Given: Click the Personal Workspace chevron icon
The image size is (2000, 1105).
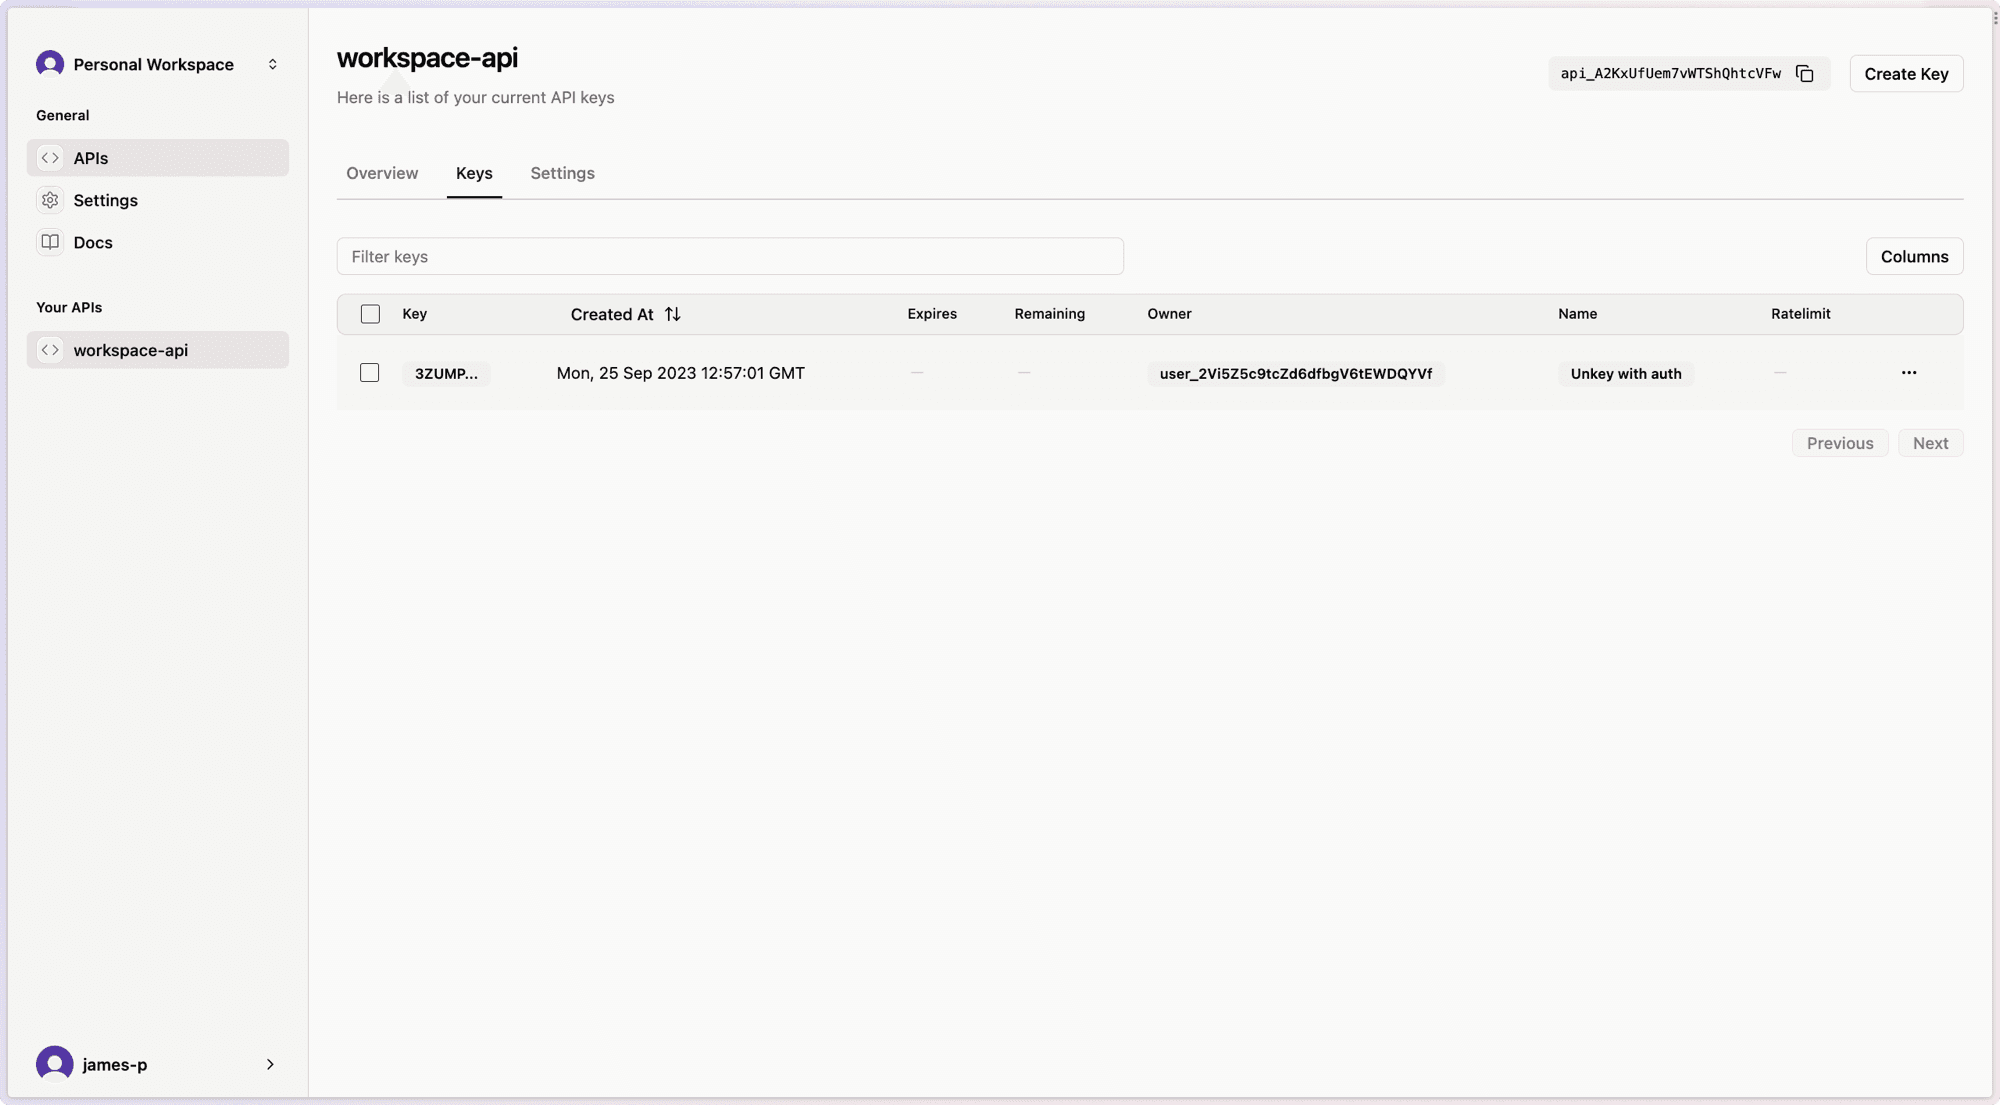Looking at the screenshot, I should pyautogui.click(x=271, y=64).
